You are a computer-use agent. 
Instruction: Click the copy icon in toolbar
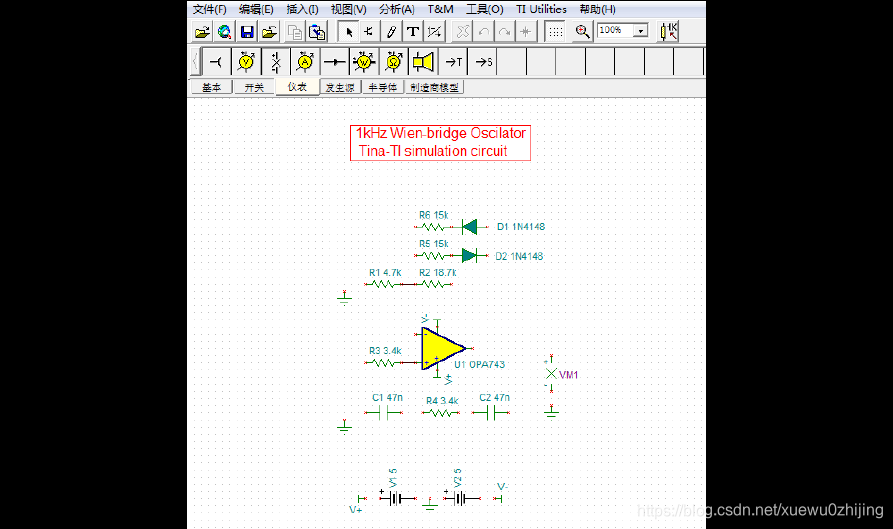click(x=294, y=32)
